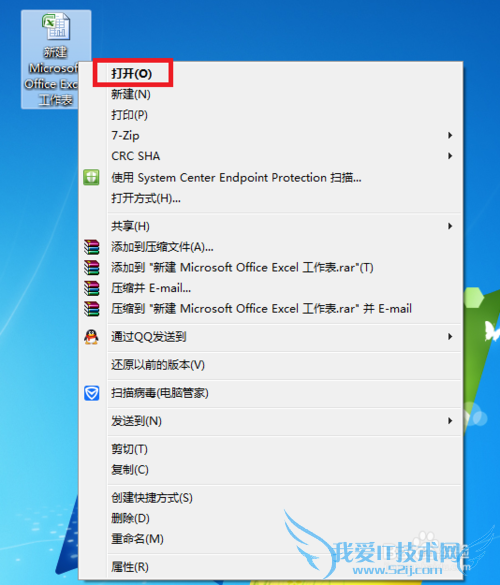Viewport: 500px width, 585px height.
Task: Expand the 7-Zip submenu arrow
Action: 450,135
